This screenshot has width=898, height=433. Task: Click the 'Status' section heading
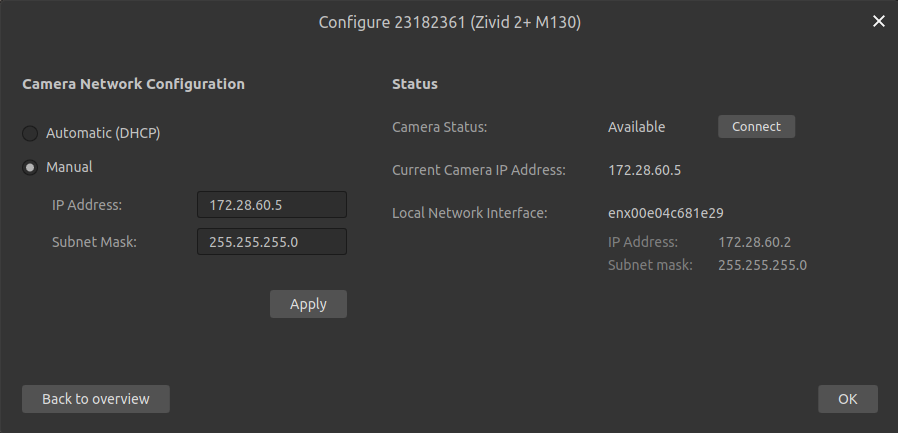click(x=414, y=84)
